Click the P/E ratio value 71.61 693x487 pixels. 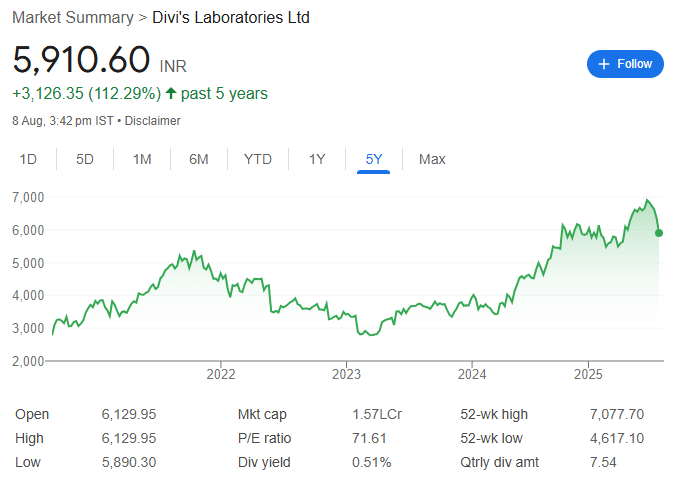point(369,438)
